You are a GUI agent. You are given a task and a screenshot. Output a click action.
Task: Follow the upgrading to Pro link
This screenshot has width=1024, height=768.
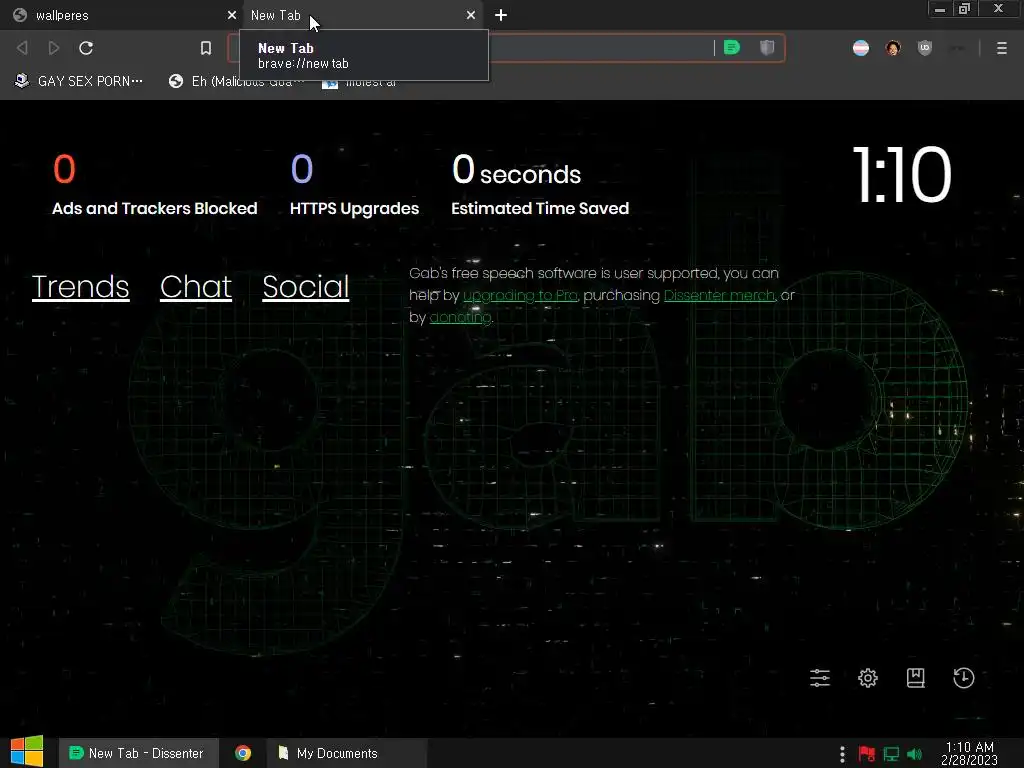pos(520,295)
